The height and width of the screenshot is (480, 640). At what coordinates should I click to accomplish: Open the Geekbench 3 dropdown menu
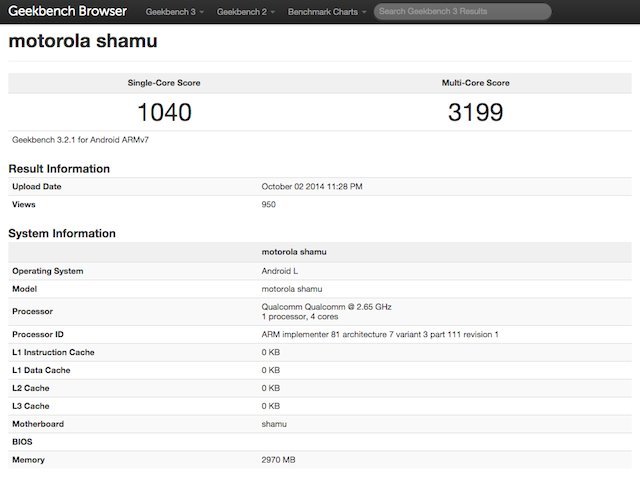(x=175, y=13)
